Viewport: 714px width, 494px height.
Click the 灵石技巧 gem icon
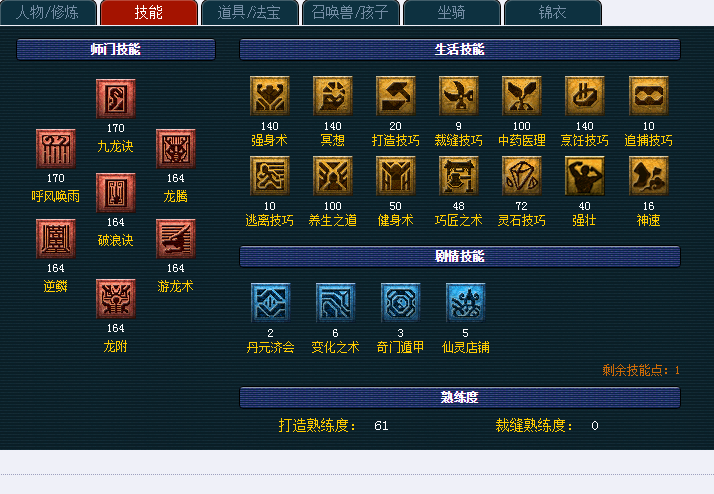pyautogui.click(x=521, y=176)
